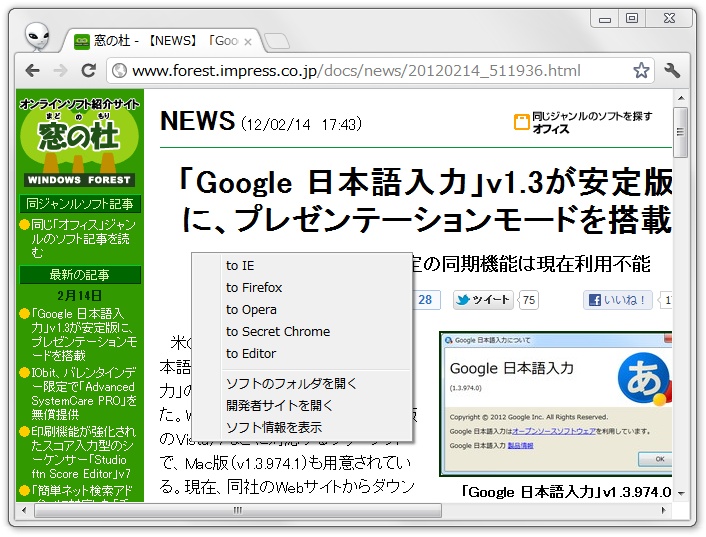Click vertical scrollbar up arrow
Screen dimensions: 706x537
[681, 98]
